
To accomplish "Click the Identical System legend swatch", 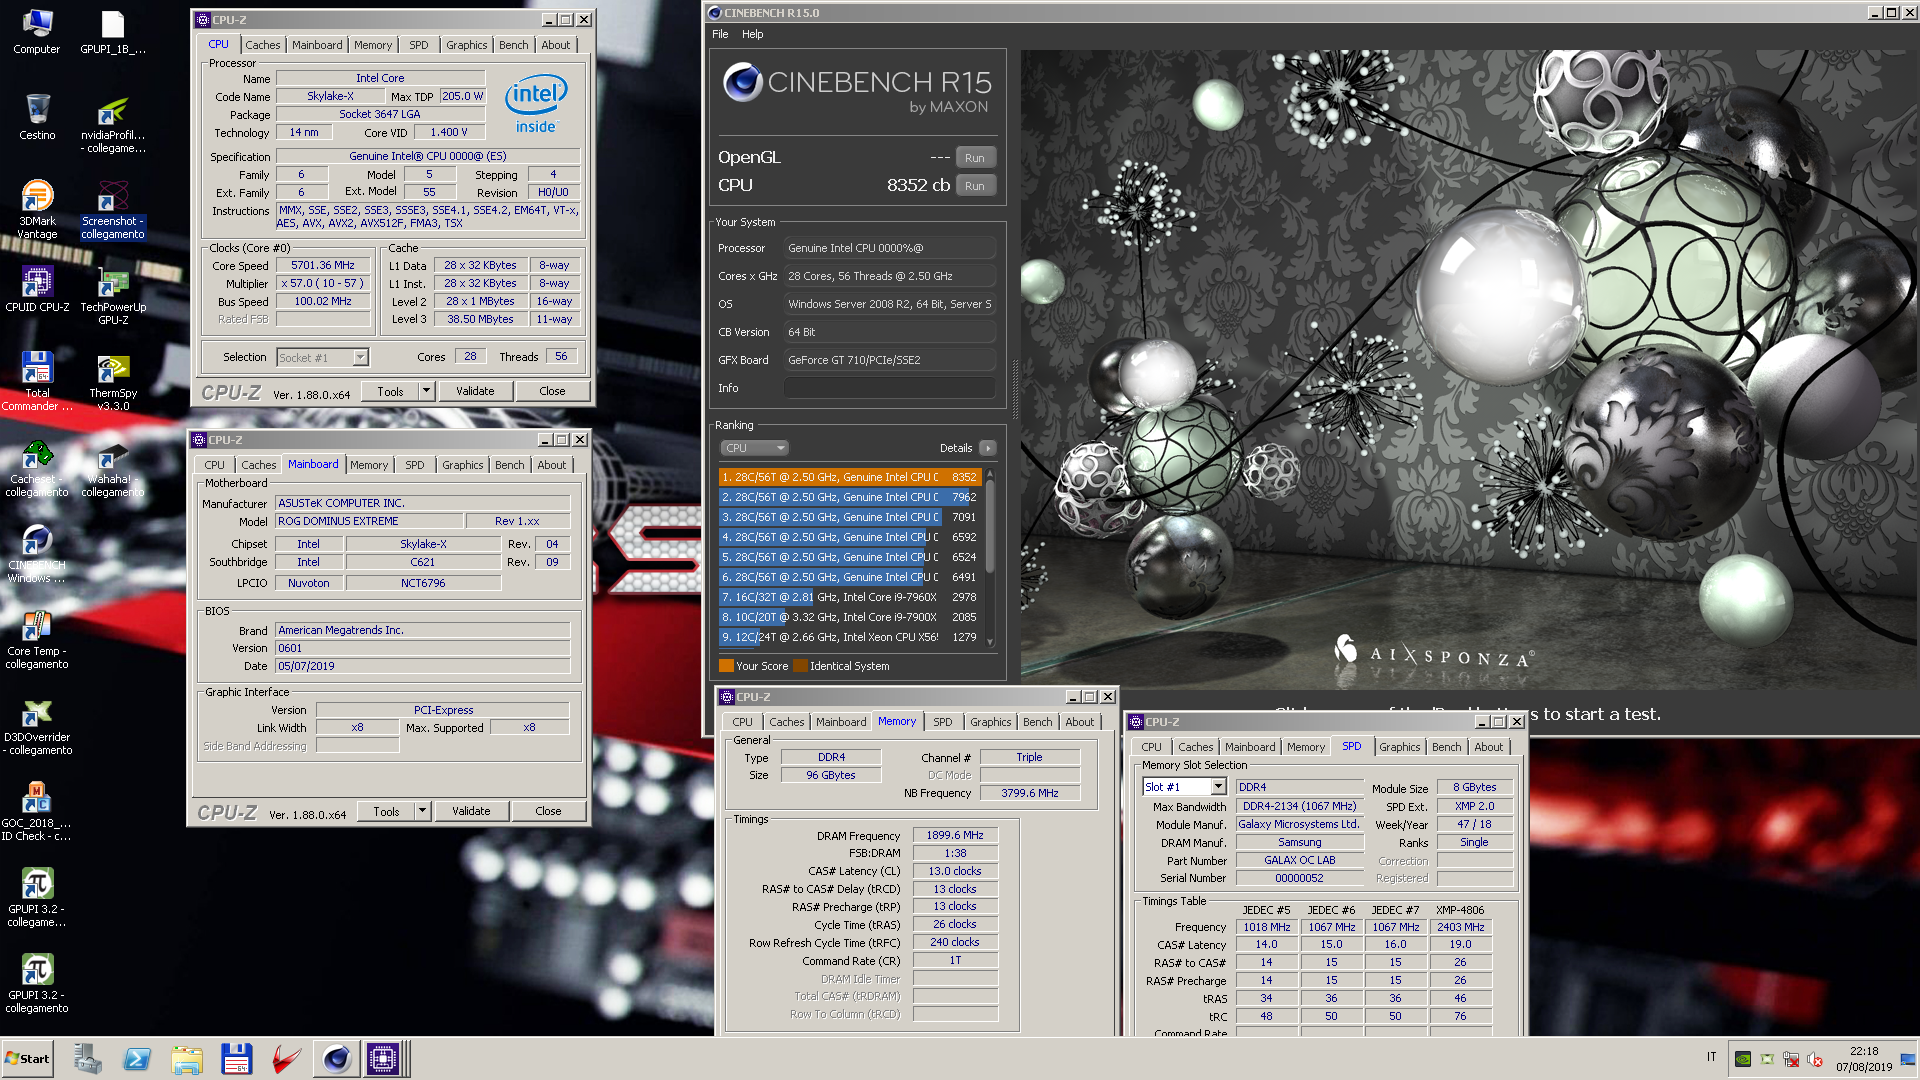I will [800, 666].
